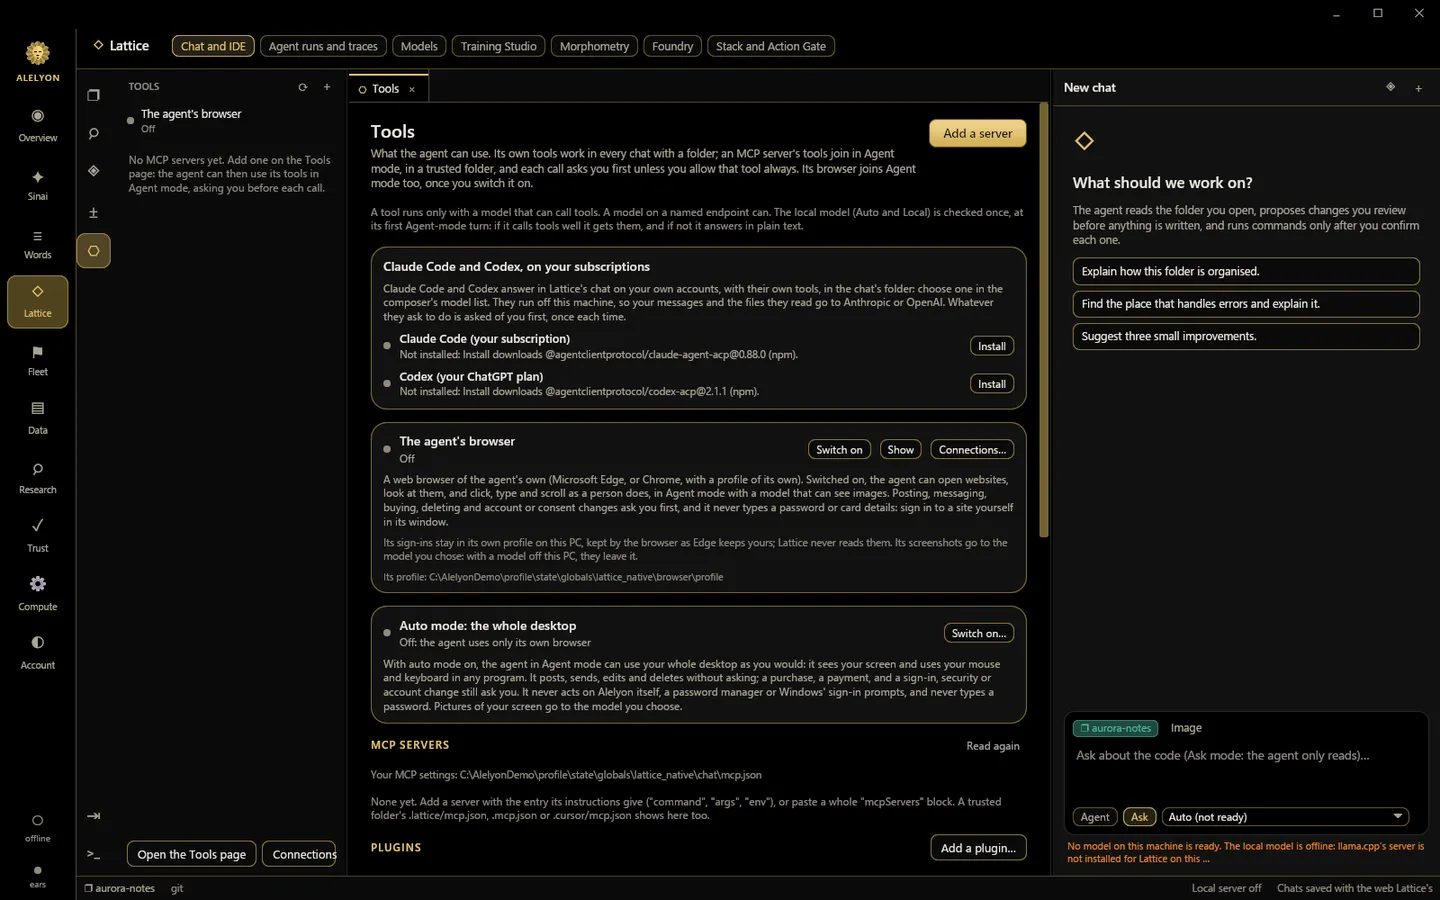The height and width of the screenshot is (900, 1440).
Task: Open the Models tab
Action: click(419, 46)
